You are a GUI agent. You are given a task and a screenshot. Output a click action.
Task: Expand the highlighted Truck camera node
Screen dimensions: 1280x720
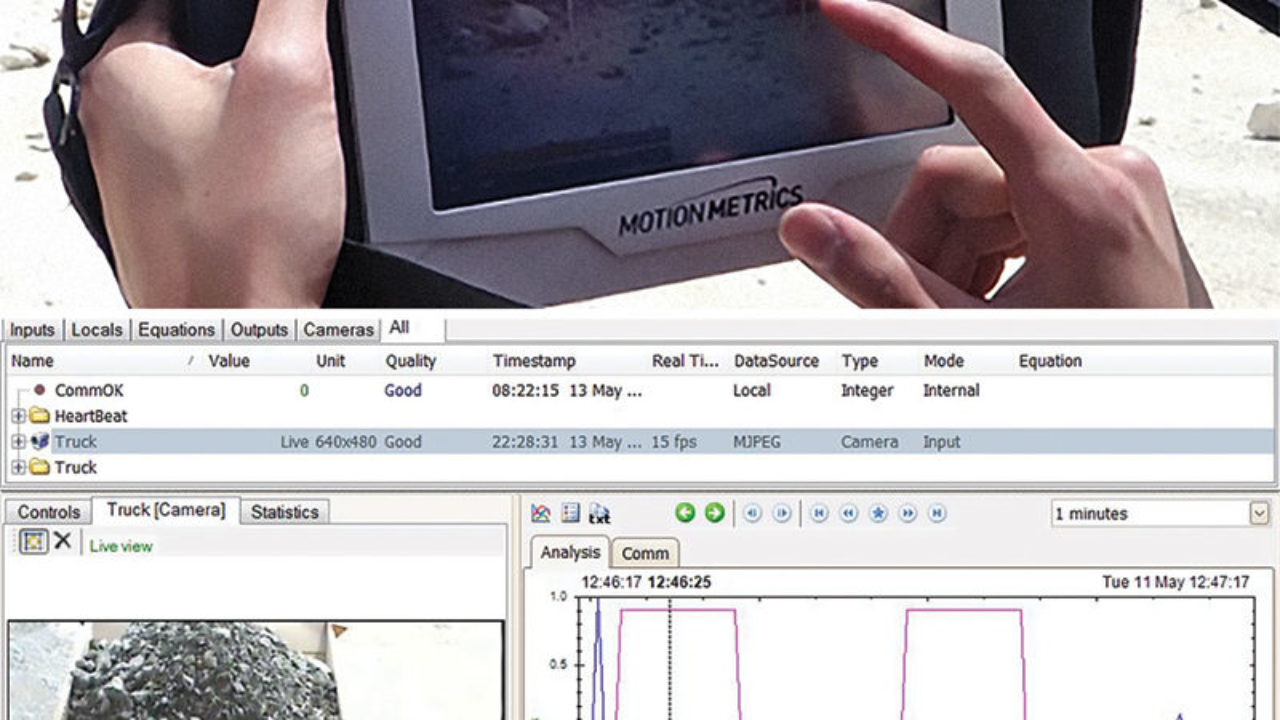pyautogui.click(x=18, y=441)
